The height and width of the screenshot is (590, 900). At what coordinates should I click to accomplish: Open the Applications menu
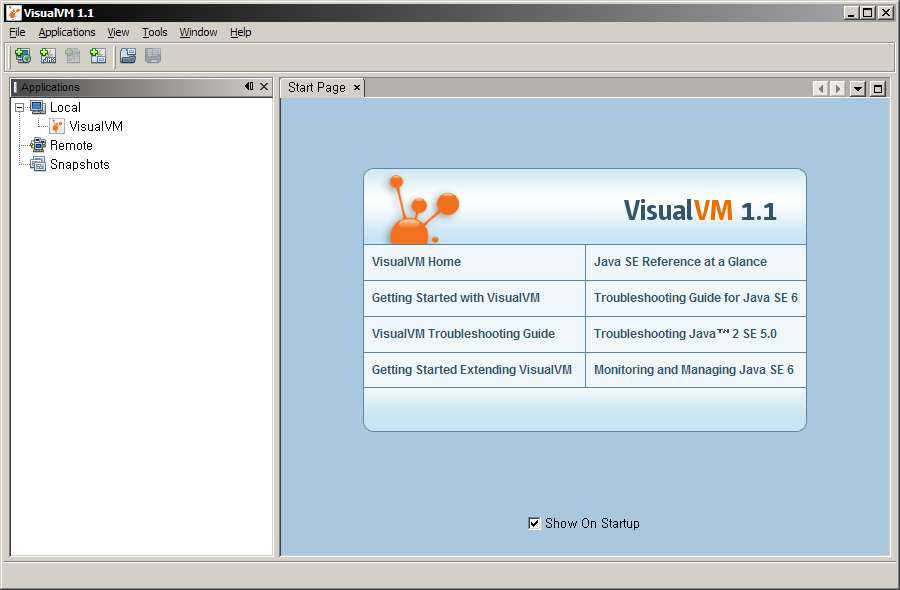coord(67,32)
